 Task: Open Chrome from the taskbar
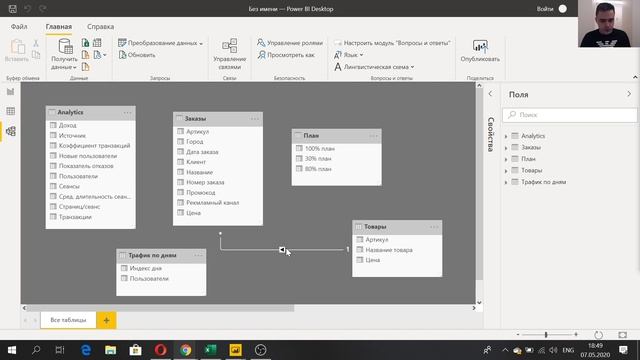[186, 350]
